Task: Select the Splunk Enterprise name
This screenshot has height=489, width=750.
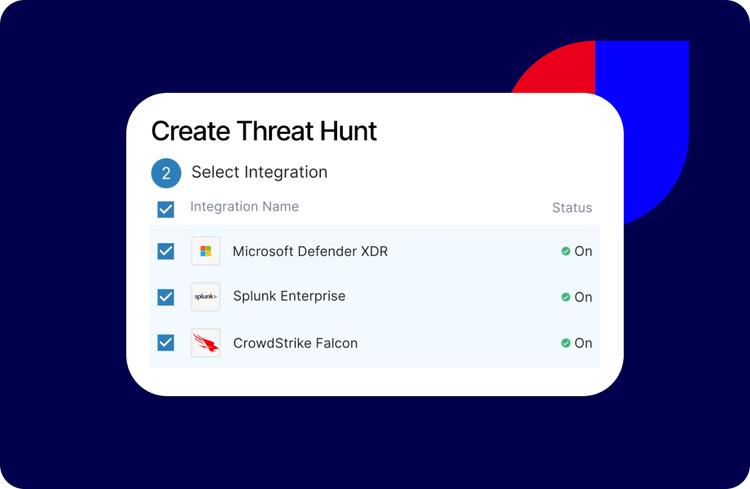Action: pos(289,296)
